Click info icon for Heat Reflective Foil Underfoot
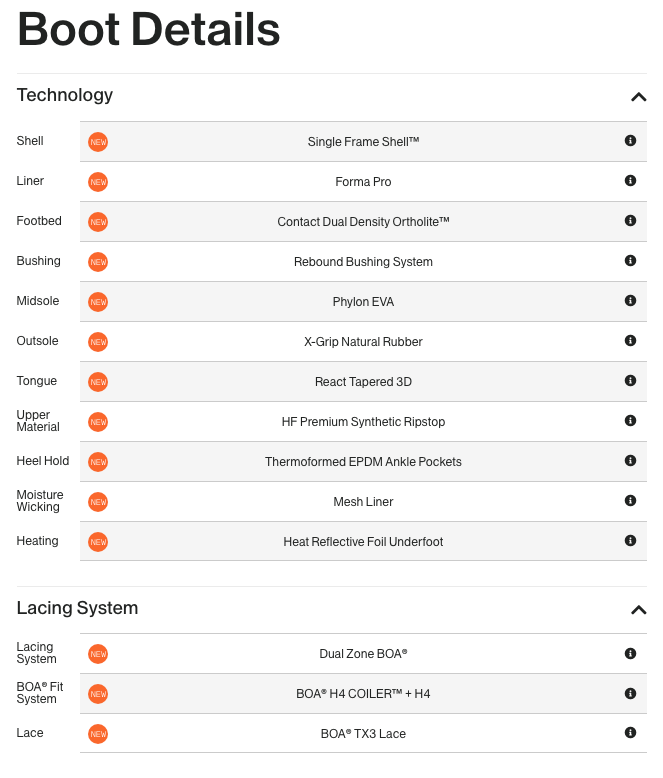Screen dimensions: 663x778 click(630, 541)
